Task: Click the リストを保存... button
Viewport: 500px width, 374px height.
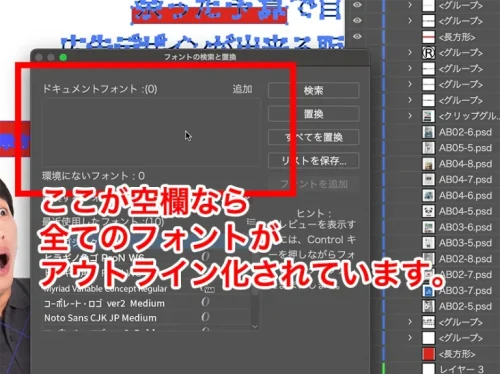Action: click(x=313, y=161)
